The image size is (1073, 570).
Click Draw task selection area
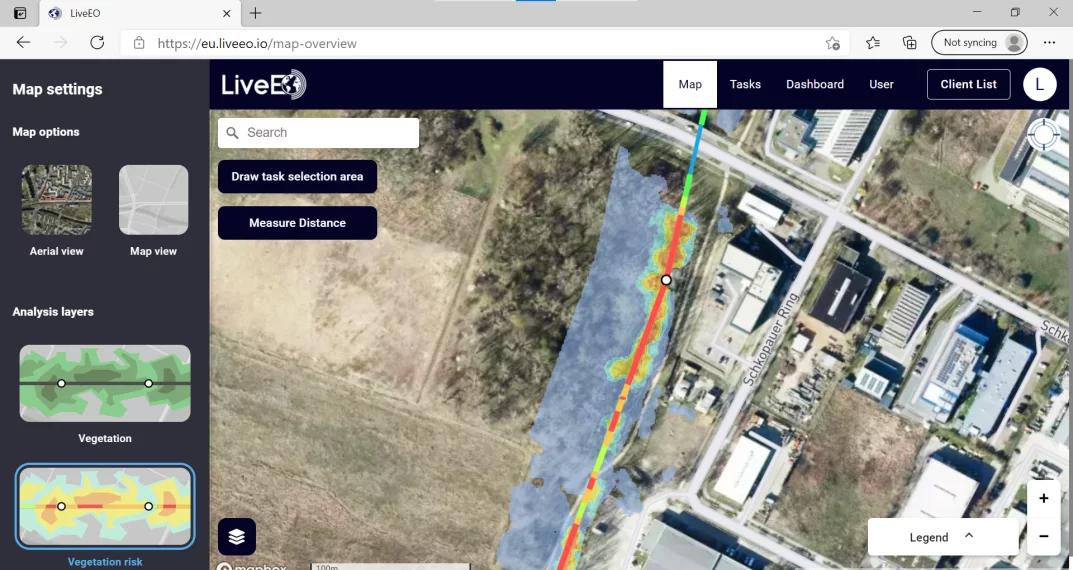click(x=297, y=177)
